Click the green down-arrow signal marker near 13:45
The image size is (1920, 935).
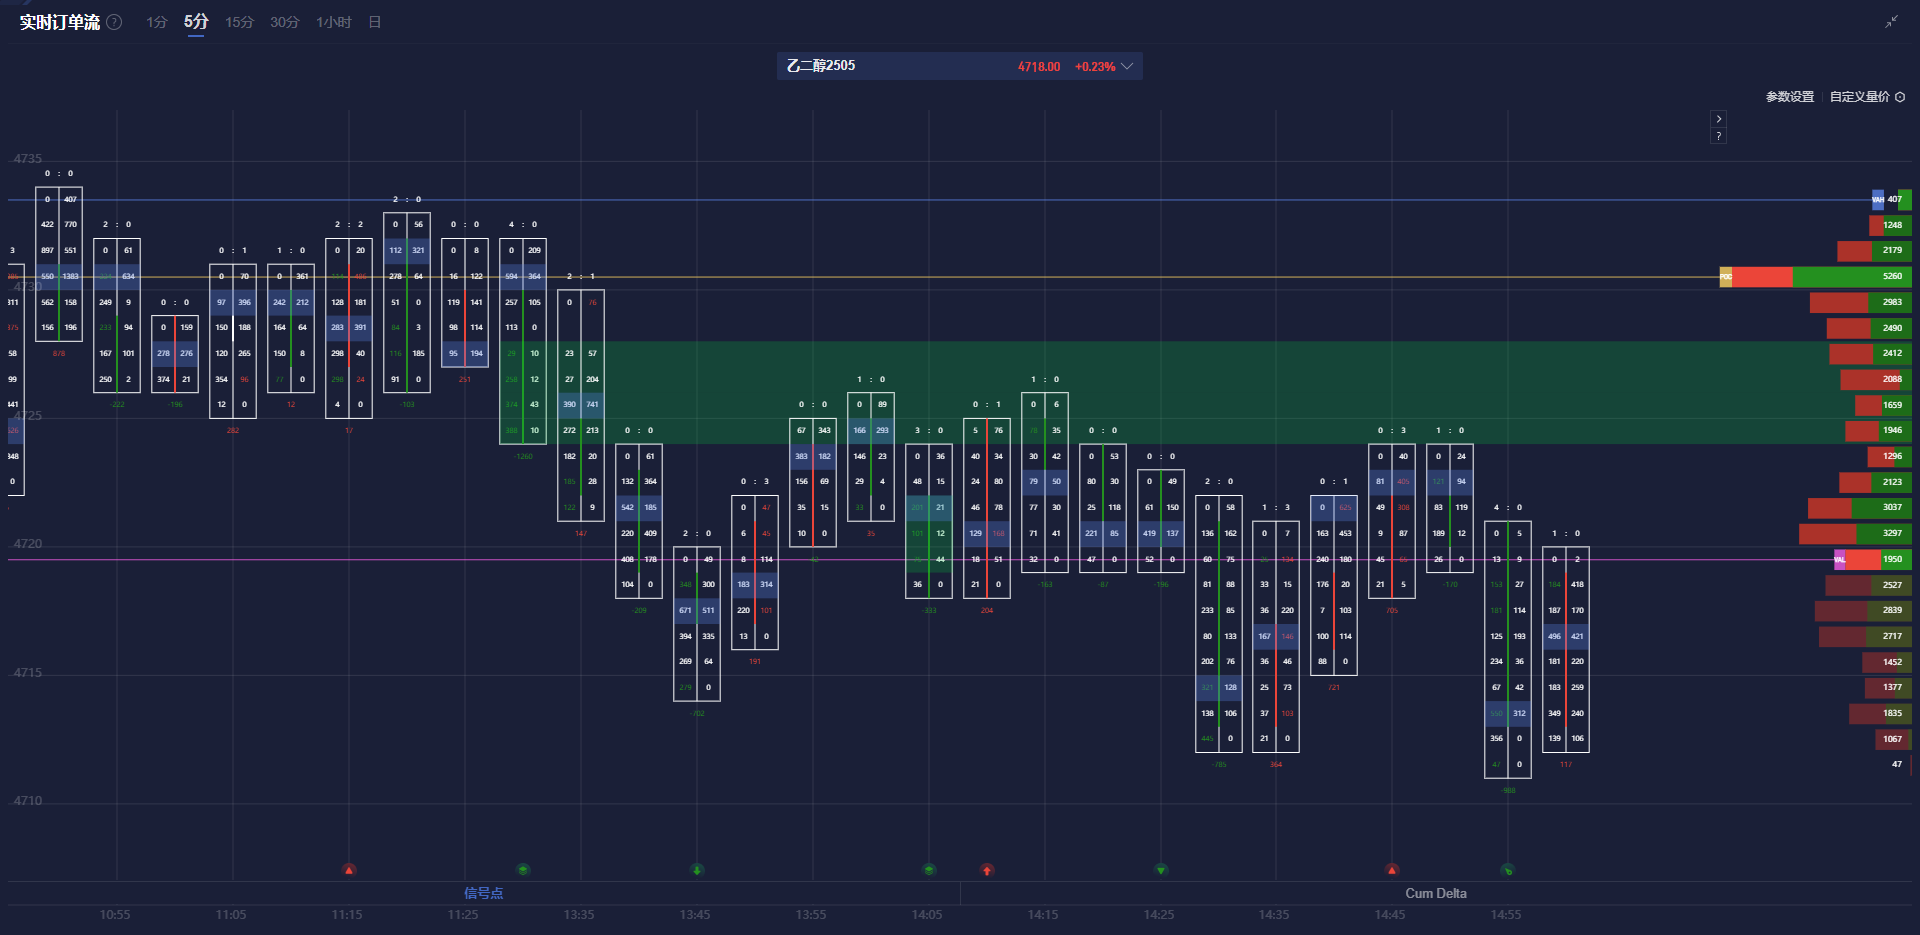(697, 870)
